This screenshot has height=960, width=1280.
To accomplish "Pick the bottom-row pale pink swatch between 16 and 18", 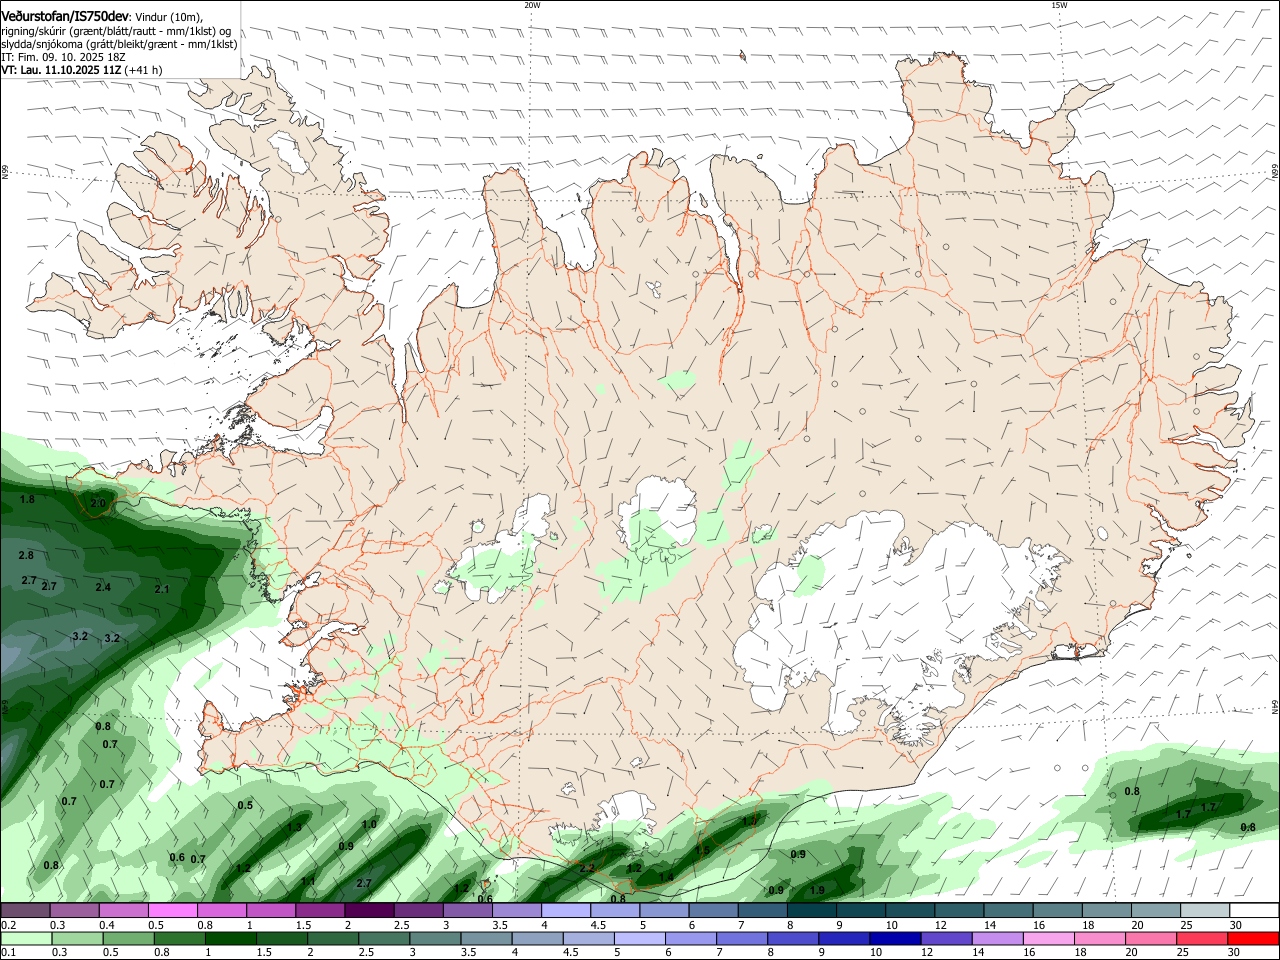I will pyautogui.click(x=1049, y=938).
